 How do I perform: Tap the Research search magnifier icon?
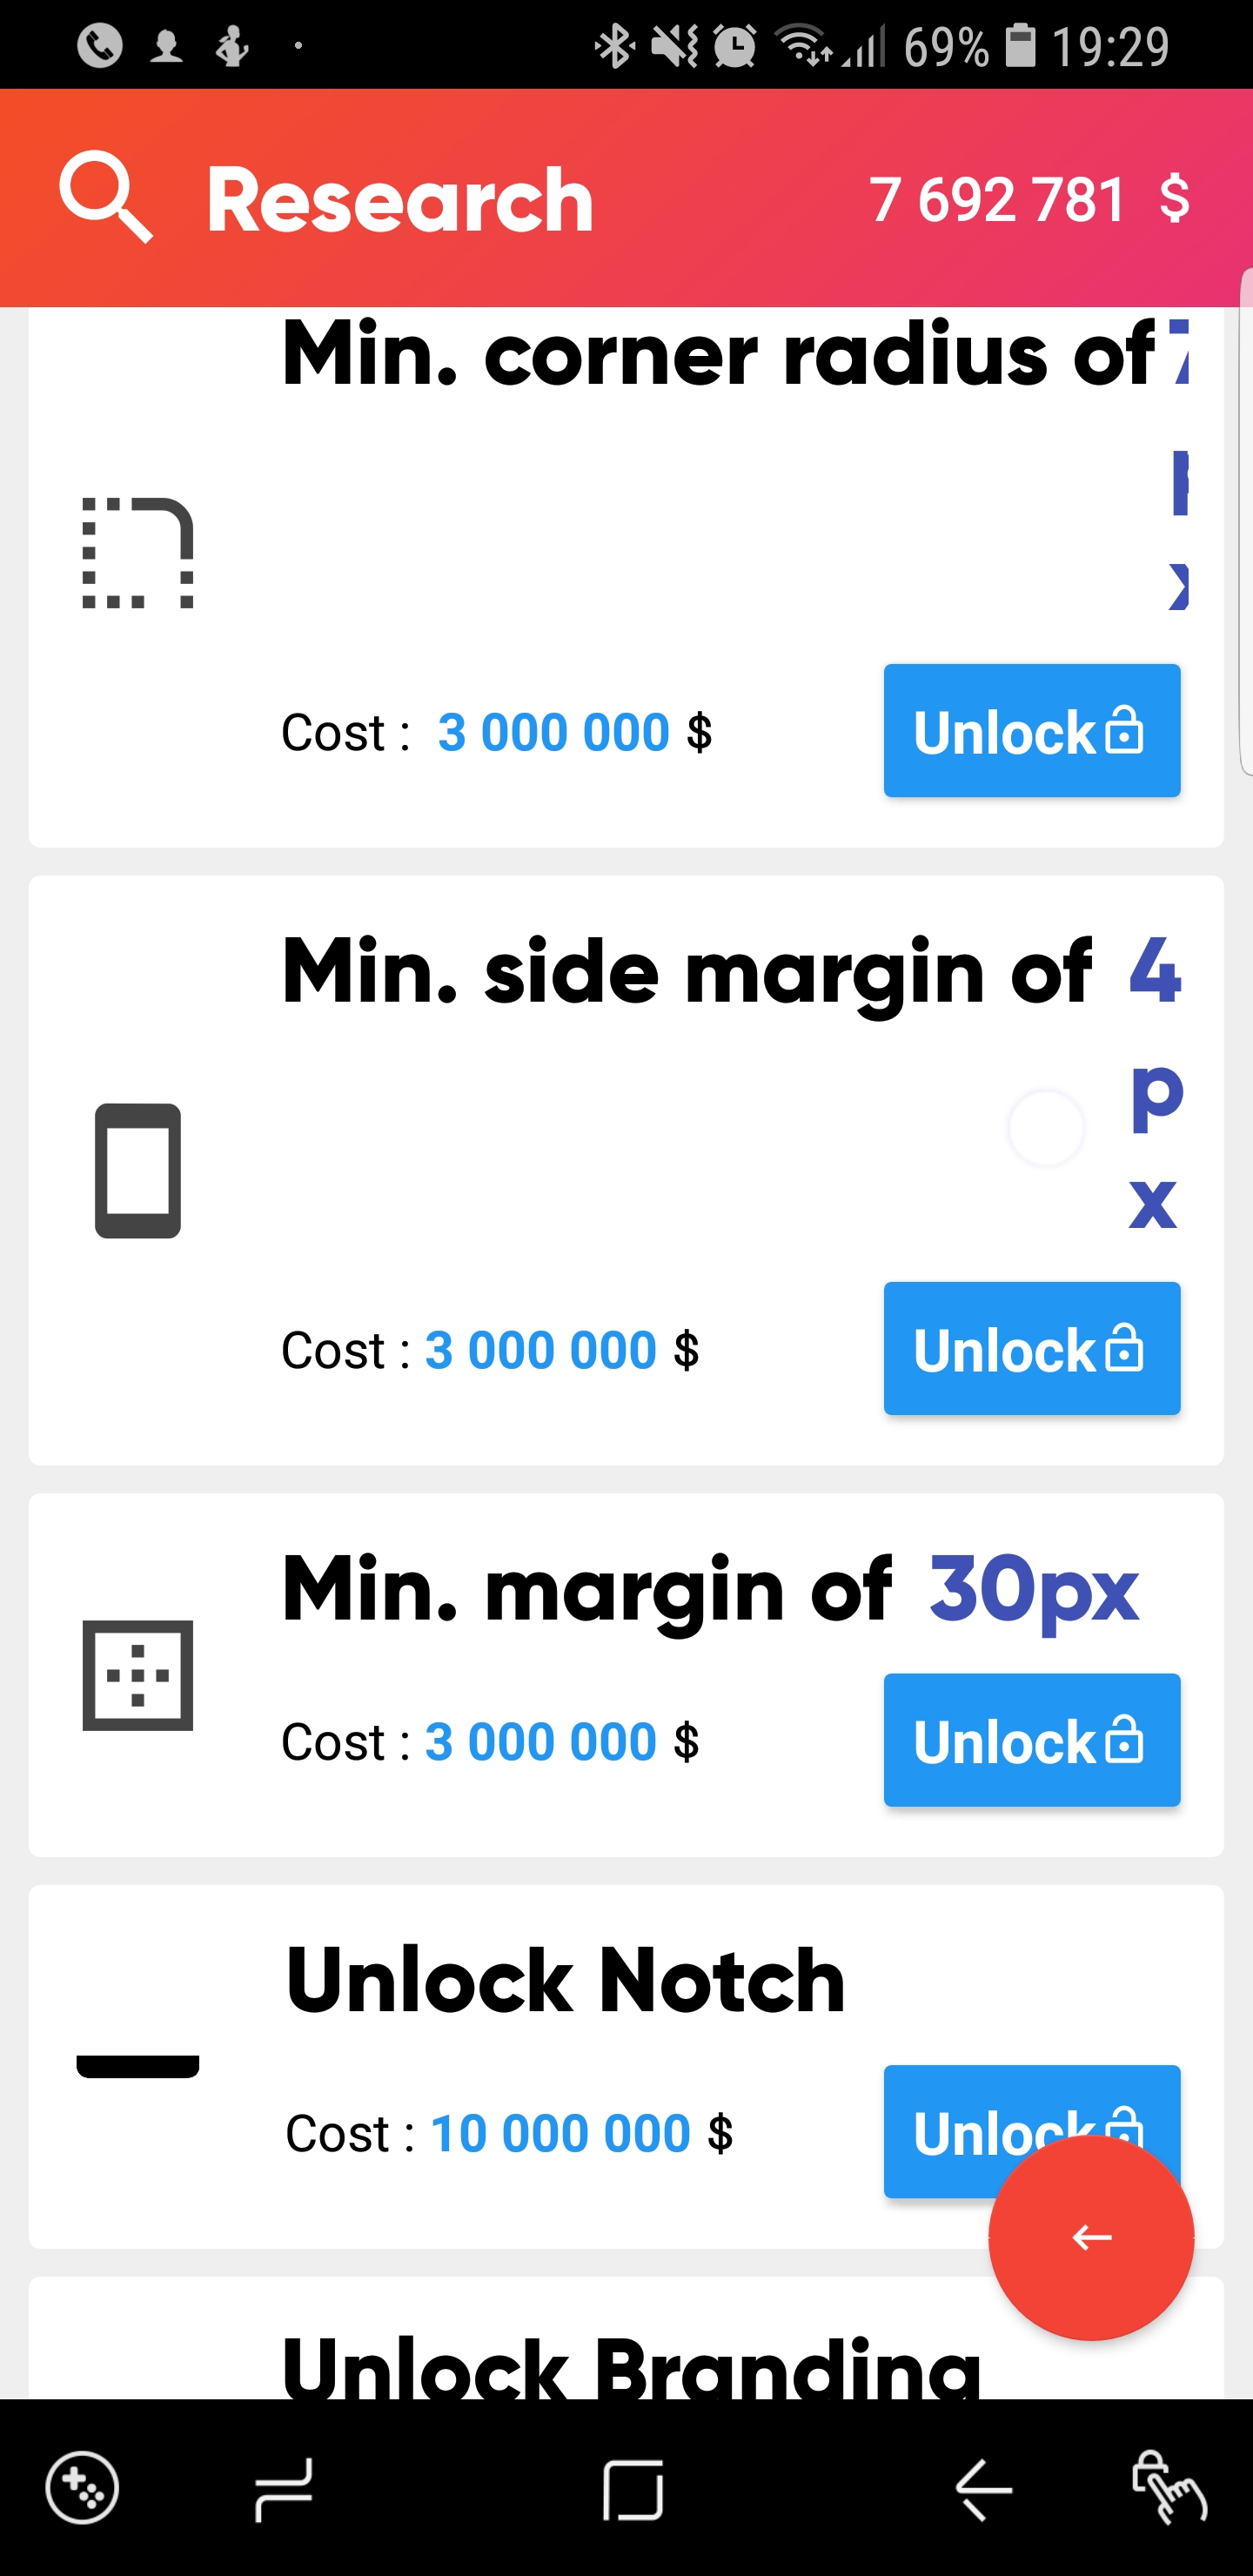(x=106, y=197)
